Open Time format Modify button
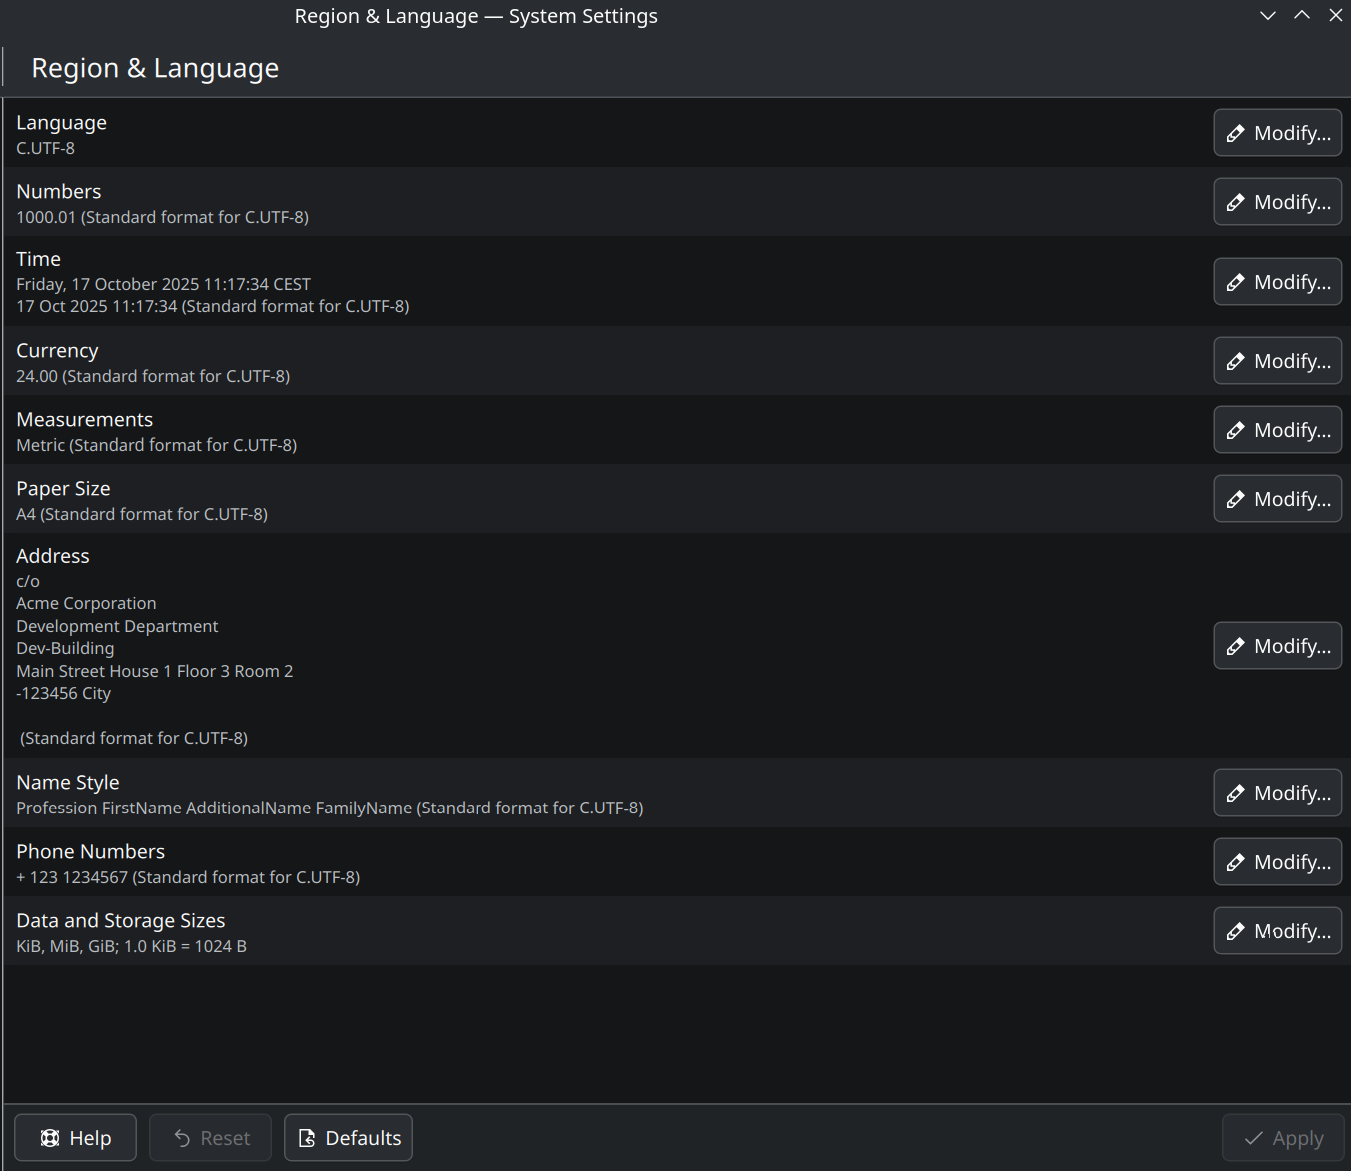The height and width of the screenshot is (1171, 1351). click(x=1277, y=282)
